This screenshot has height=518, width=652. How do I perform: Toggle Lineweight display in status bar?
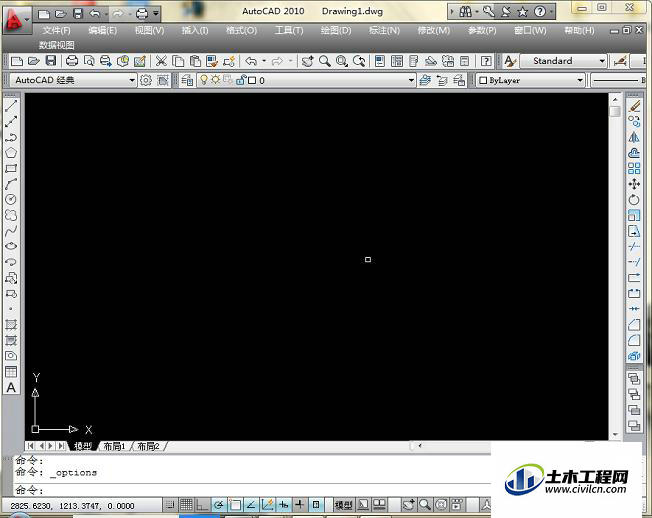[299, 505]
